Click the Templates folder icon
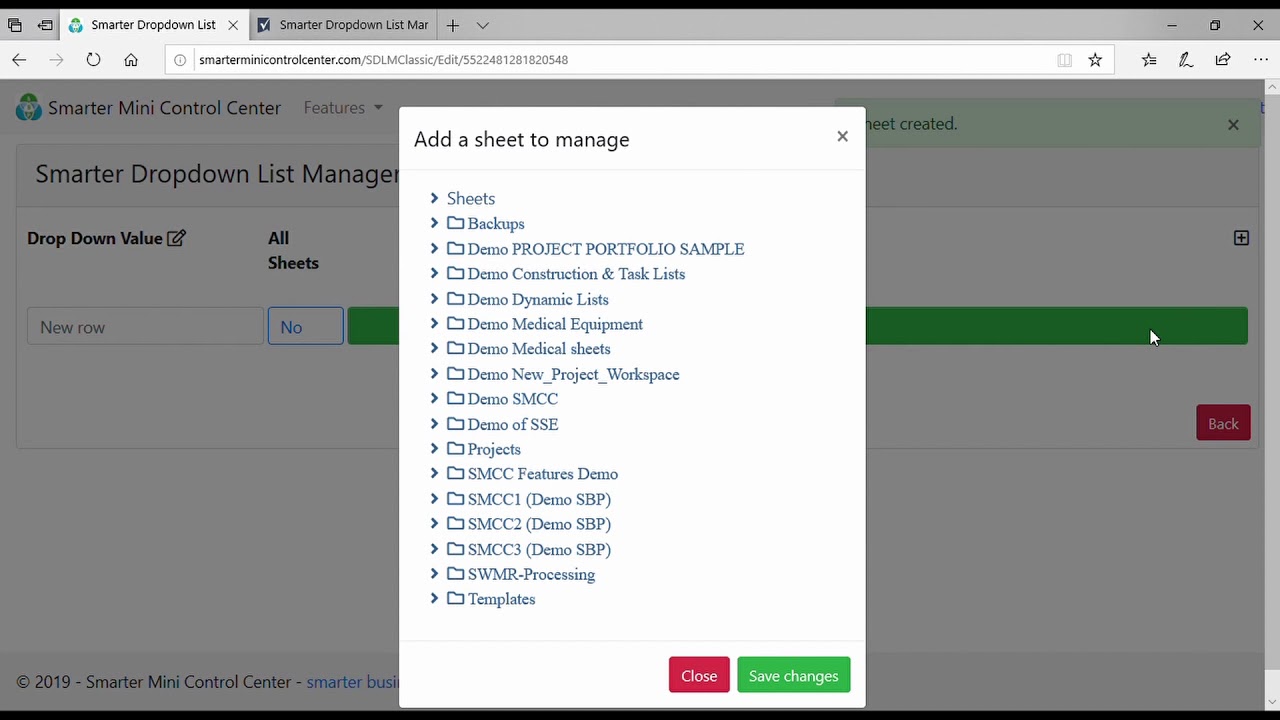This screenshot has width=1280, height=720. tap(456, 598)
